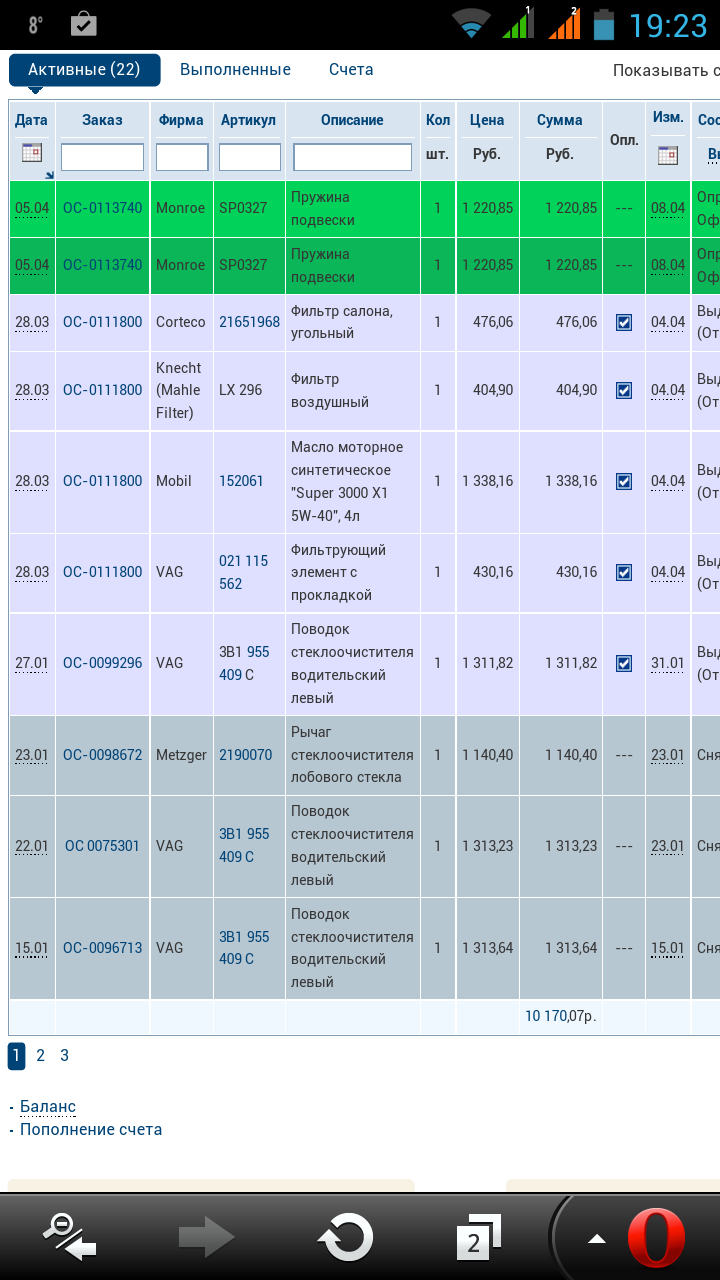
Task: Open the browser tabs switcher
Action: click(x=477, y=1238)
